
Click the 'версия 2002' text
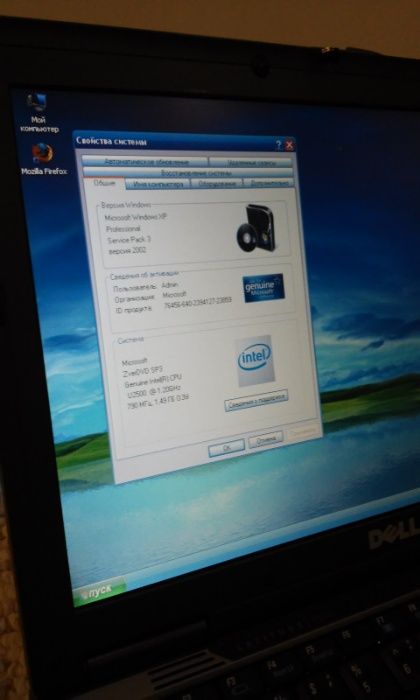point(127,251)
